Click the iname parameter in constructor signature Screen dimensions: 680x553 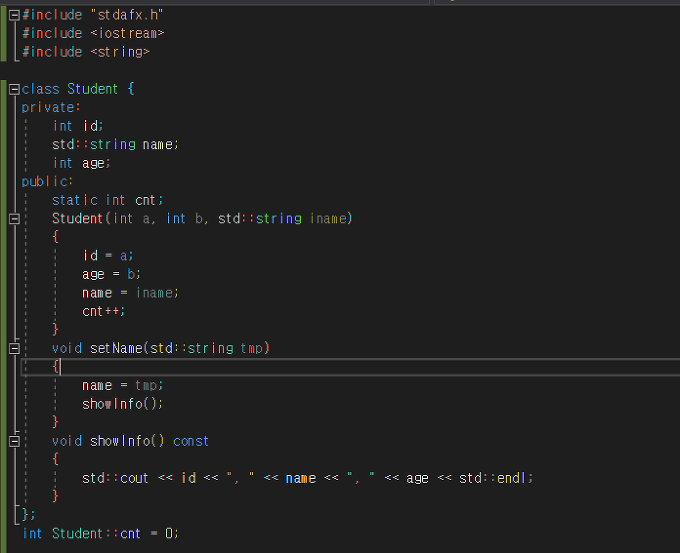point(329,219)
